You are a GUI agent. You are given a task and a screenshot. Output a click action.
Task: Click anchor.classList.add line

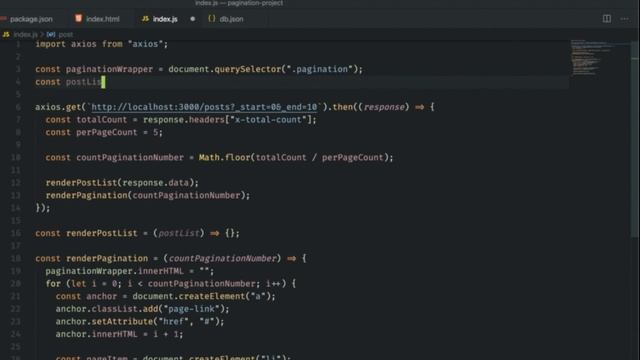point(142,309)
